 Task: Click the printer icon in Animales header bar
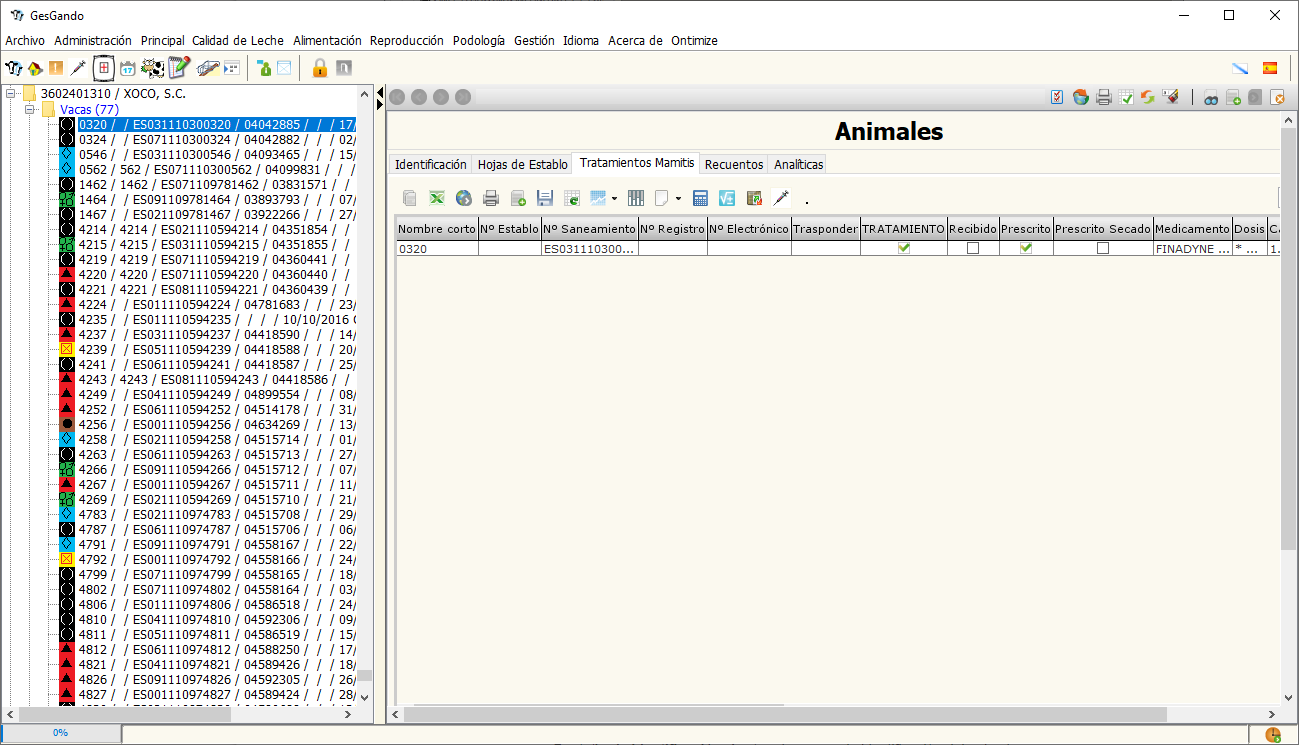[1104, 97]
